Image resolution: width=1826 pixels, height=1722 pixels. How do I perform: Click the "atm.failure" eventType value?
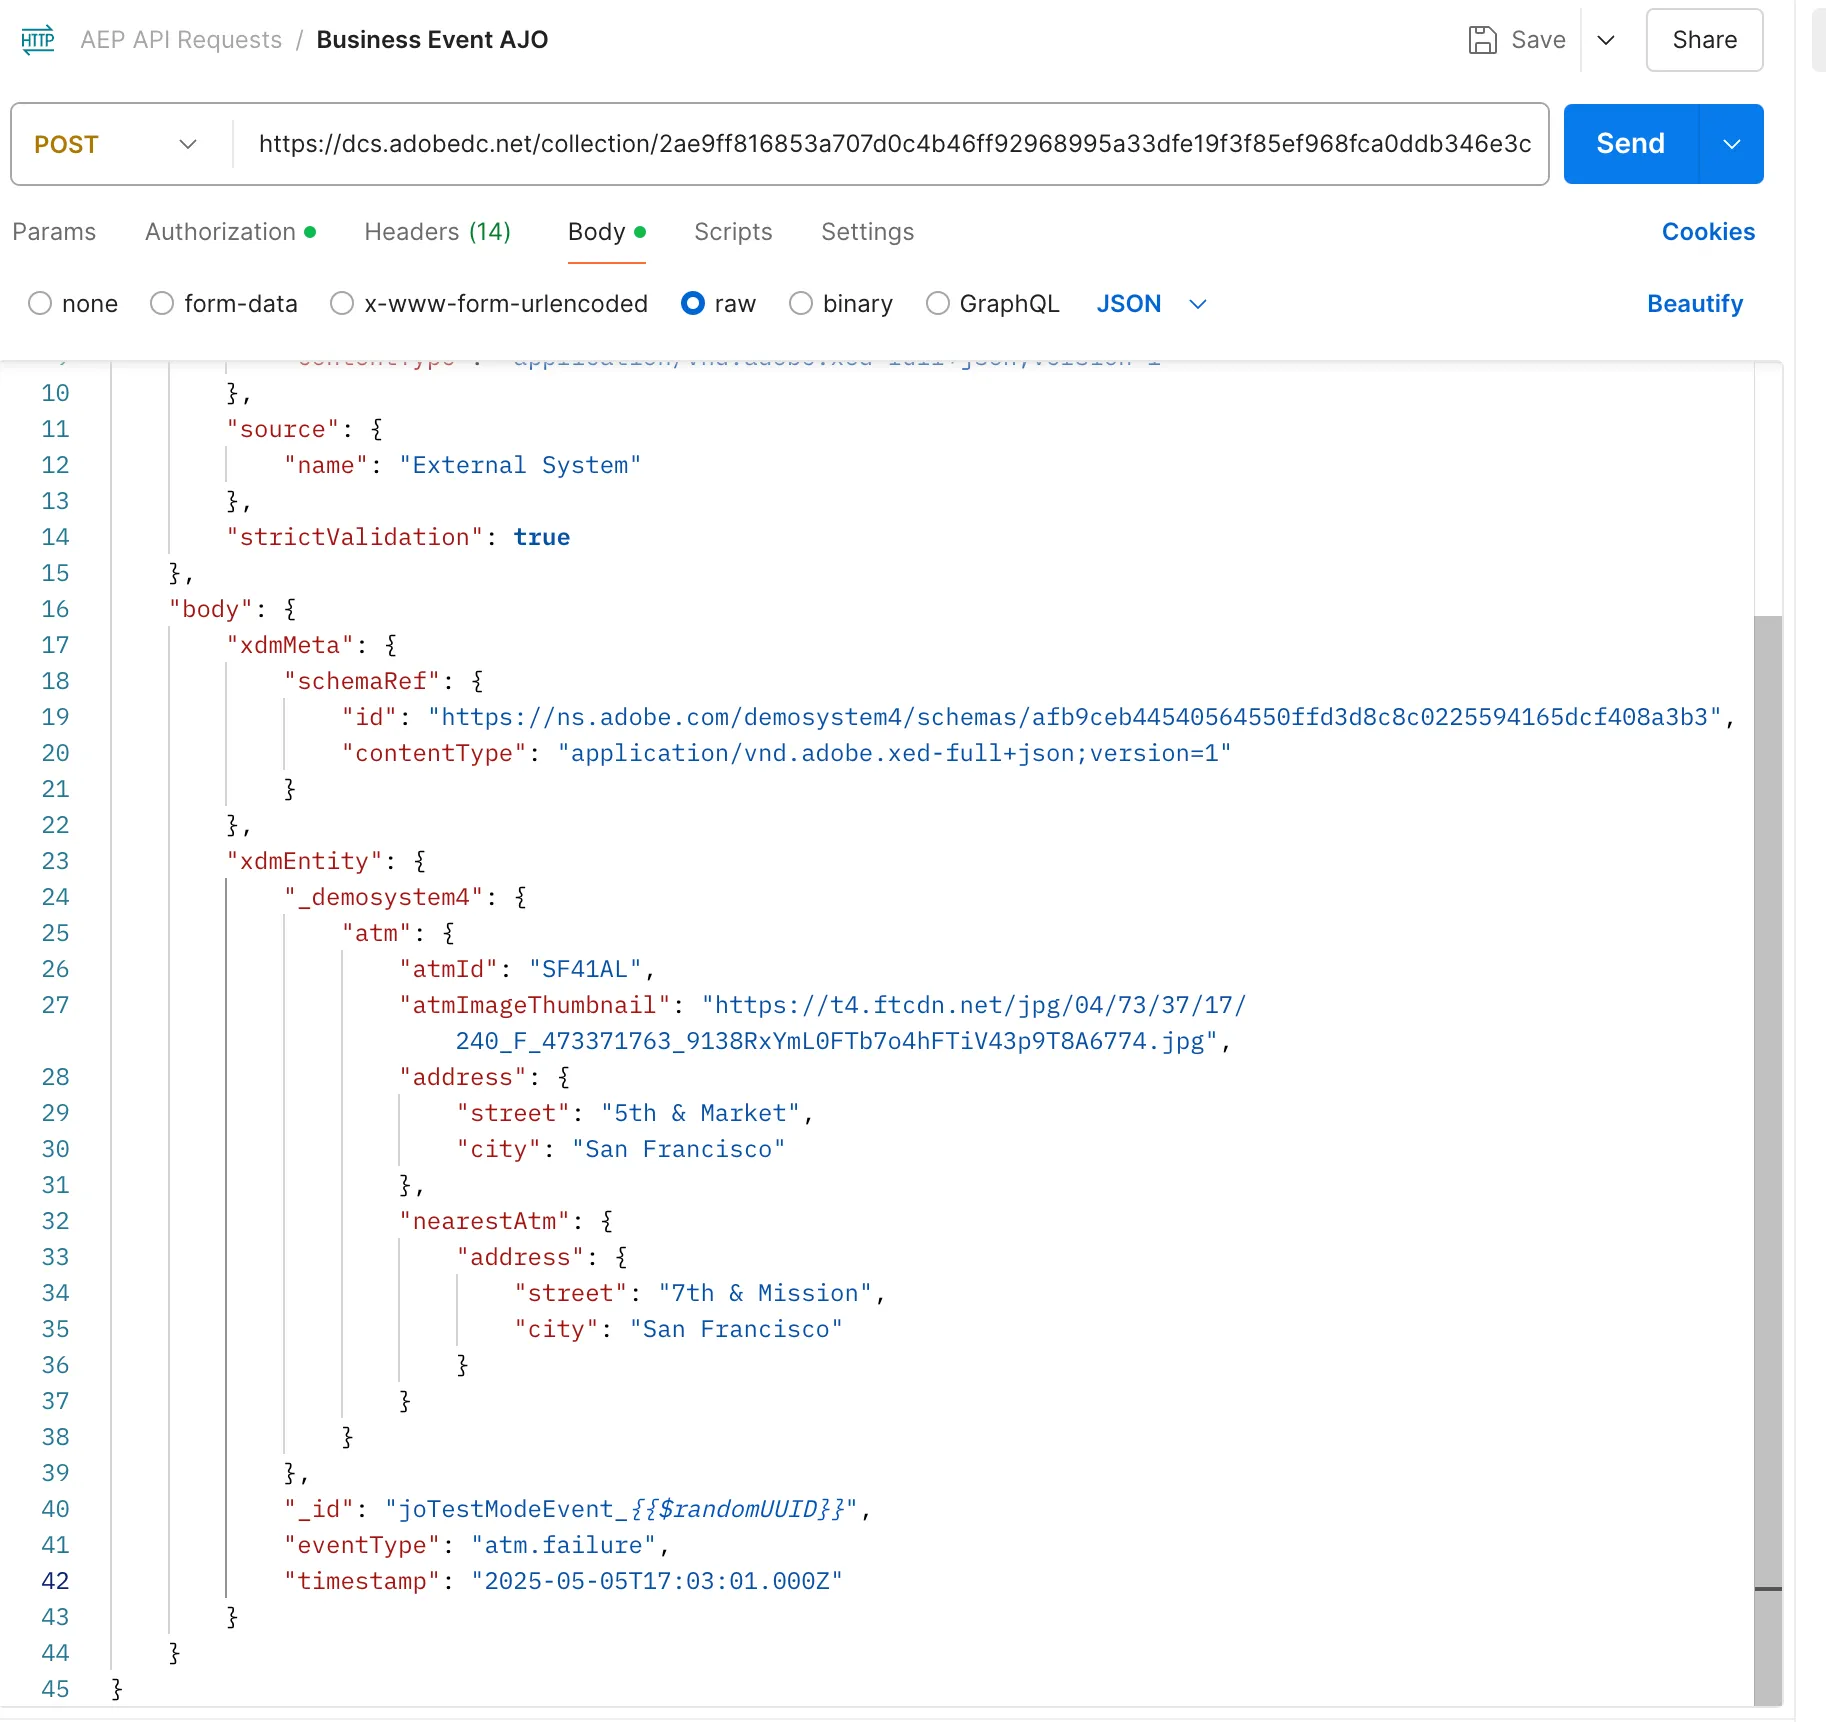coord(564,1545)
